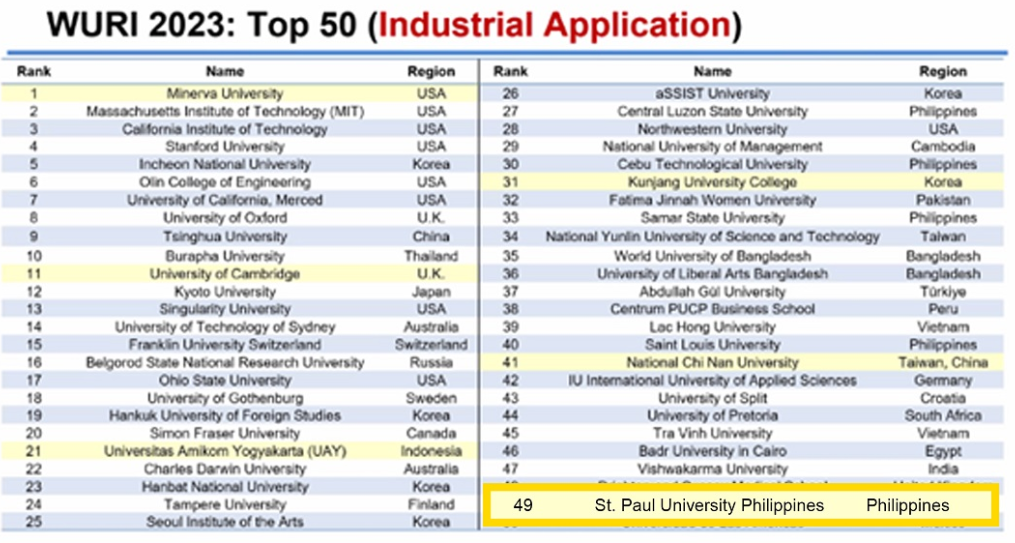Viewport: 1015px width, 543px height.
Task: Select "Saint Louis University" name
Action: [712, 345]
